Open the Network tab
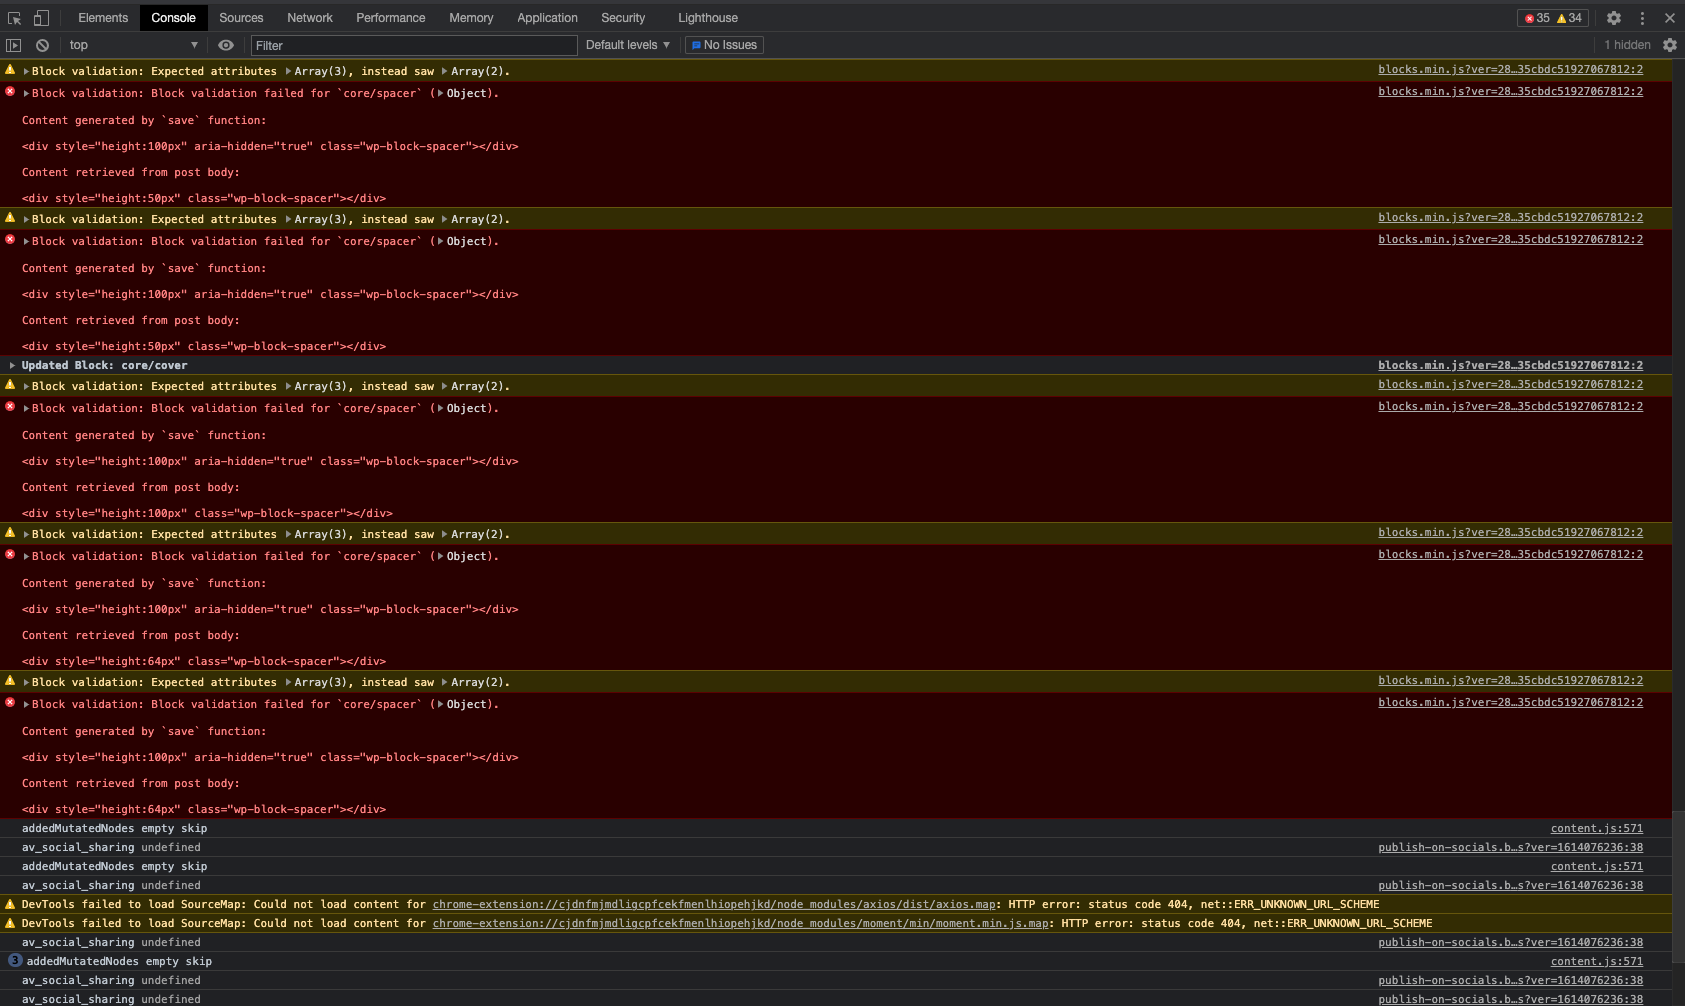 coord(310,18)
